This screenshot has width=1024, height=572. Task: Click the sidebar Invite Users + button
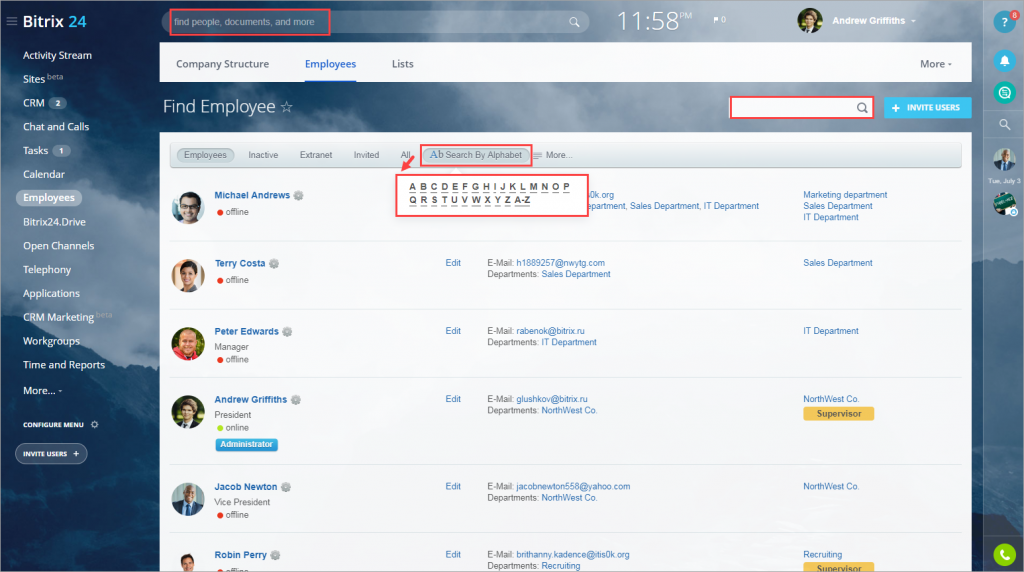click(x=51, y=454)
